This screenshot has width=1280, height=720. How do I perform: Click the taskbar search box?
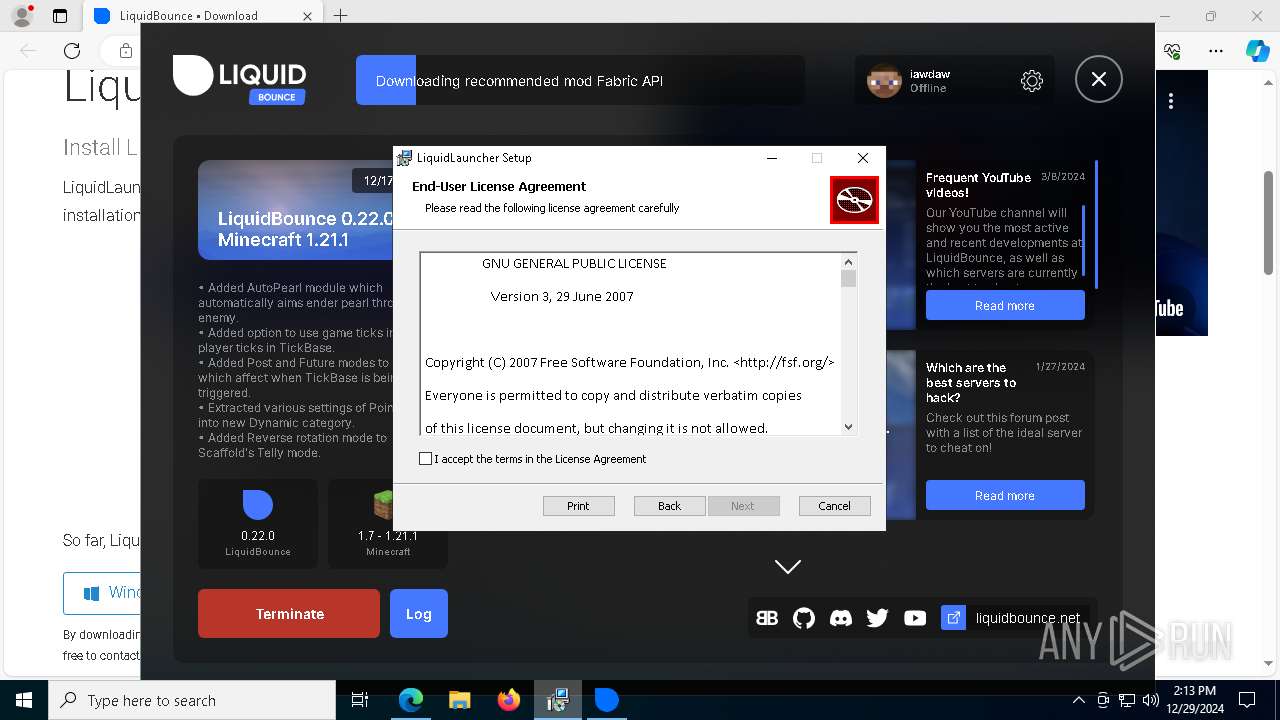coord(192,700)
